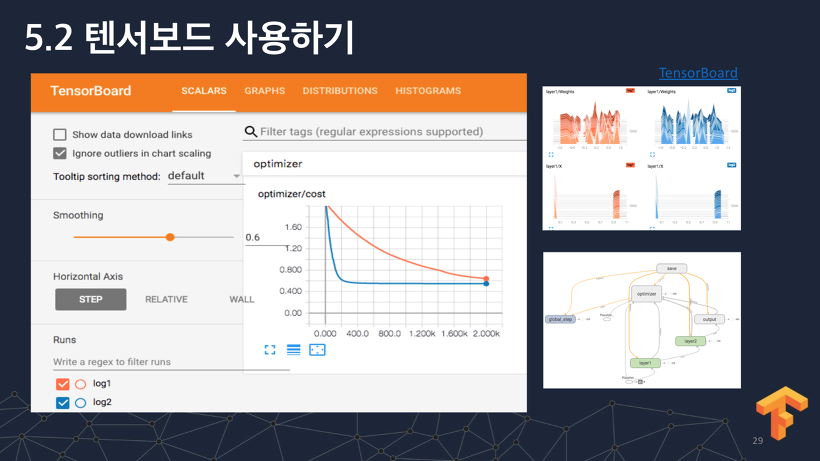The width and height of the screenshot is (820, 461).
Task: Click the search magnifier icon
Action: 250,132
